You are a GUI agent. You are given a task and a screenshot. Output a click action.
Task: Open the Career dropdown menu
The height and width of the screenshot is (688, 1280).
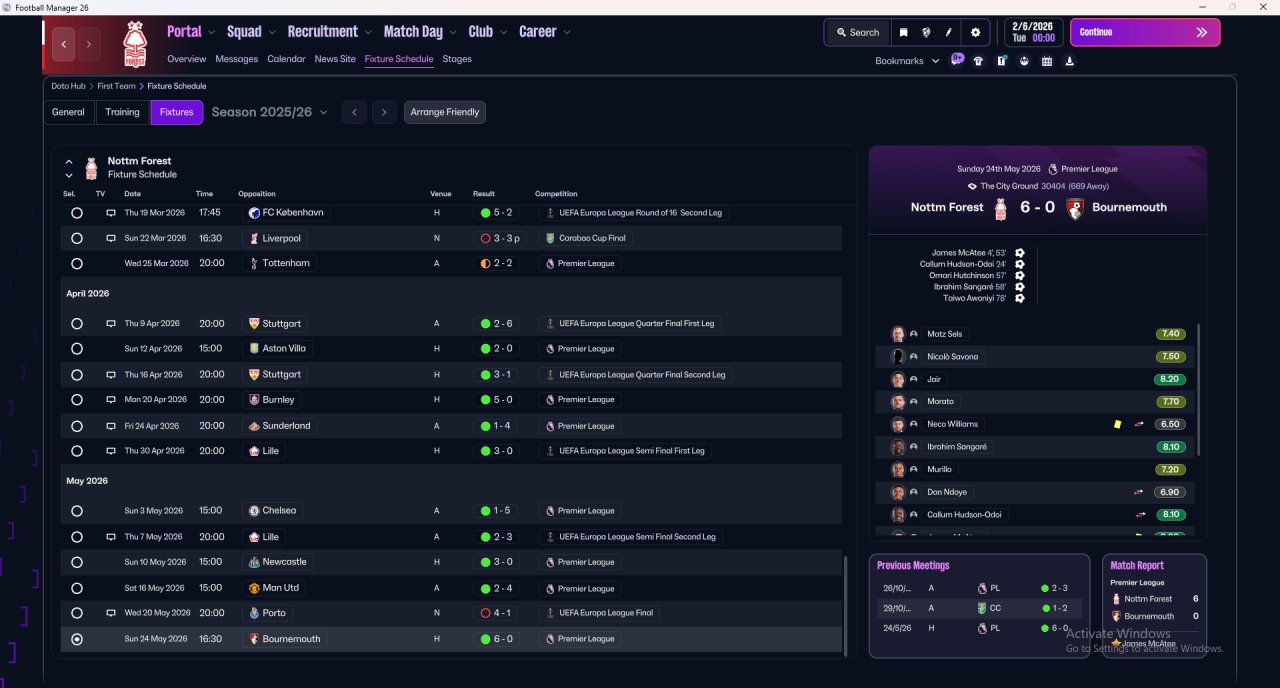click(x=544, y=32)
